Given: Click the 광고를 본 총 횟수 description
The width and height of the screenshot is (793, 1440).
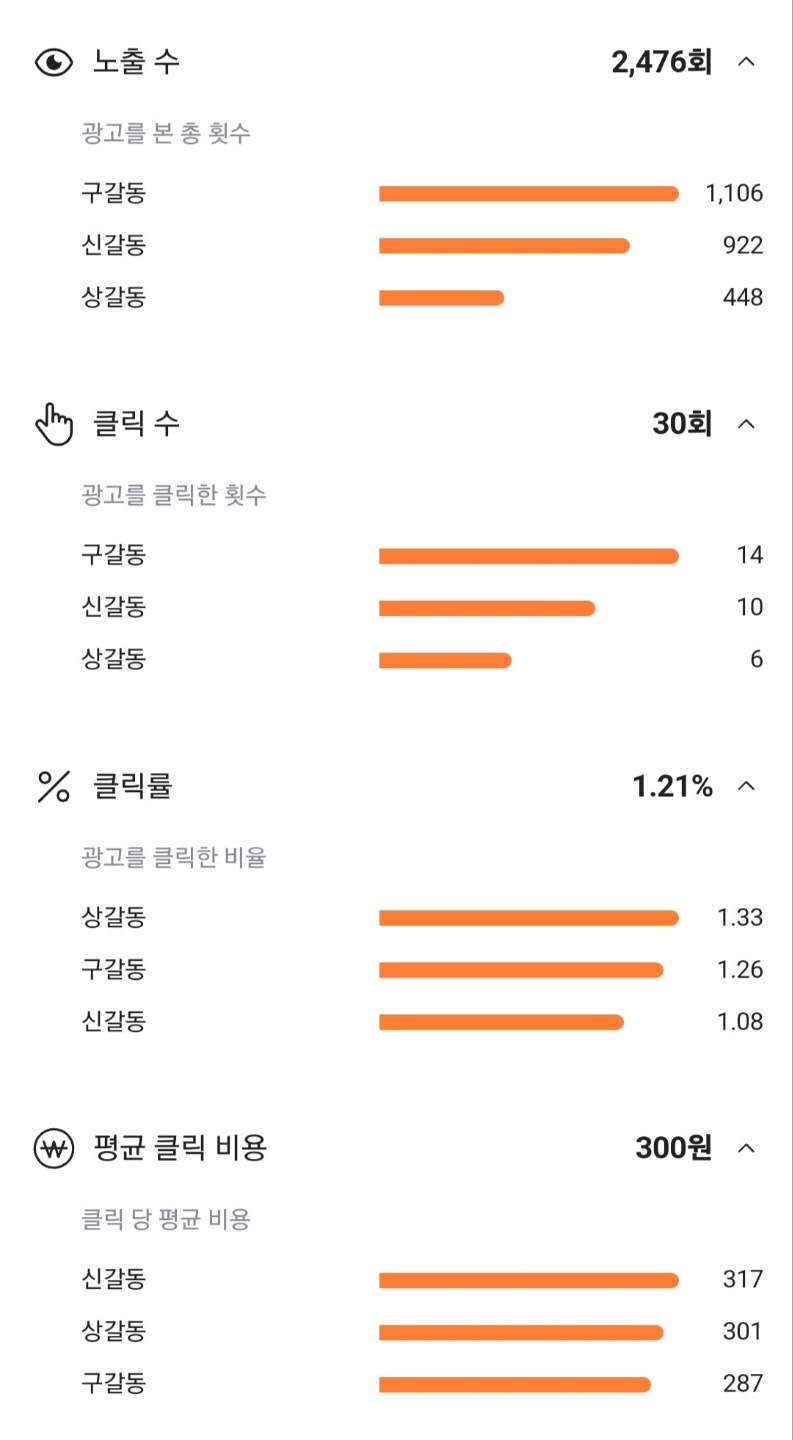Looking at the screenshot, I should 166,133.
